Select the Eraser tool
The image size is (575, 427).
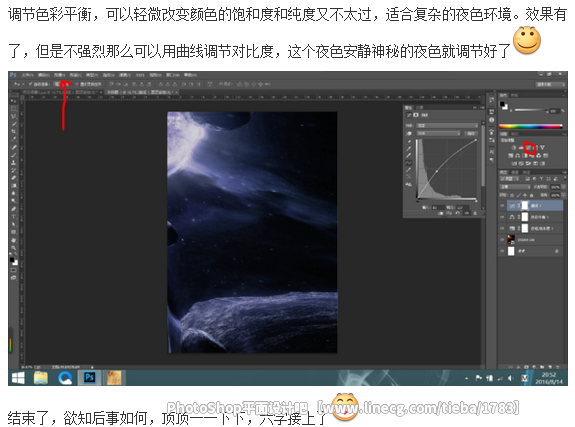pos(14,178)
